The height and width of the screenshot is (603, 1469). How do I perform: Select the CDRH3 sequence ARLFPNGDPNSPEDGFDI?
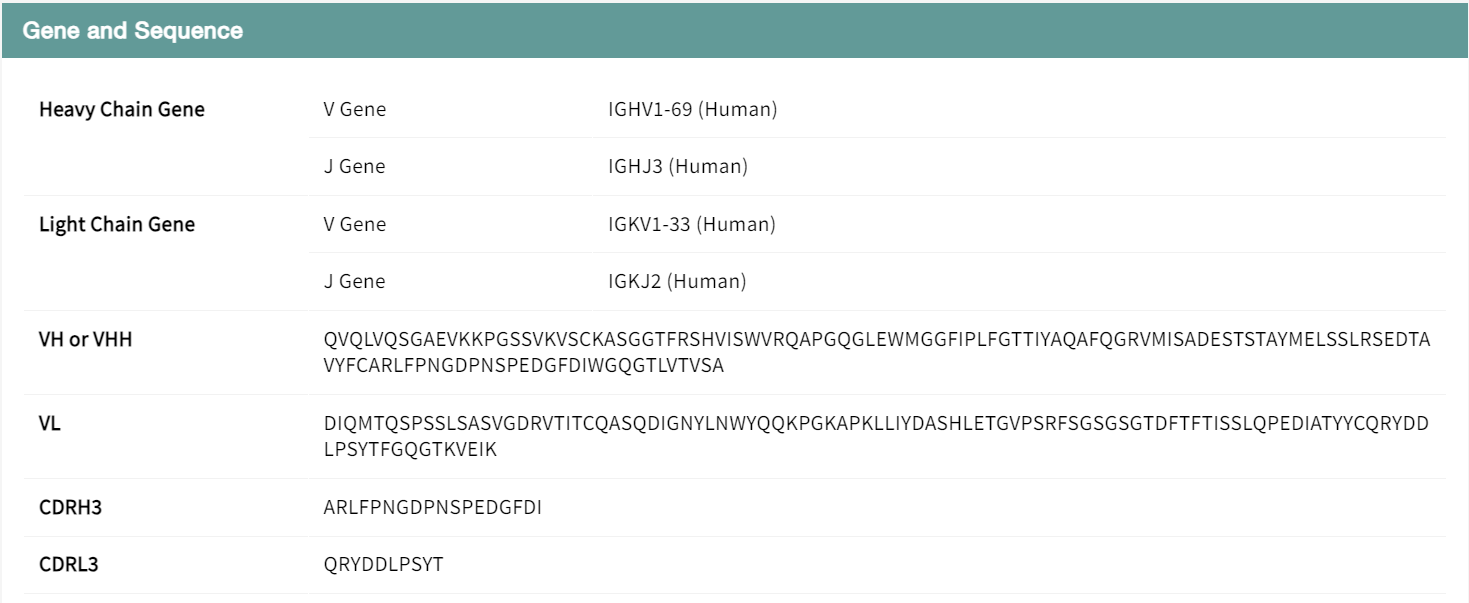pos(432,508)
